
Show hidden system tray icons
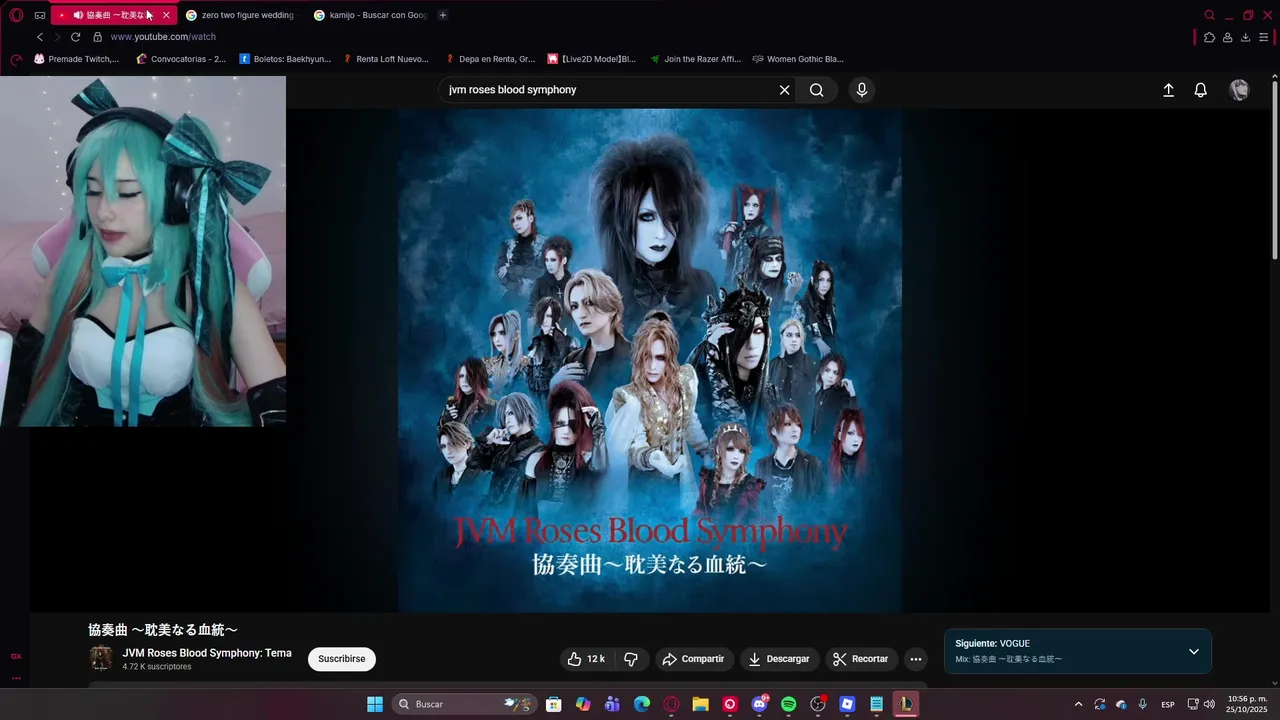pyautogui.click(x=1078, y=704)
